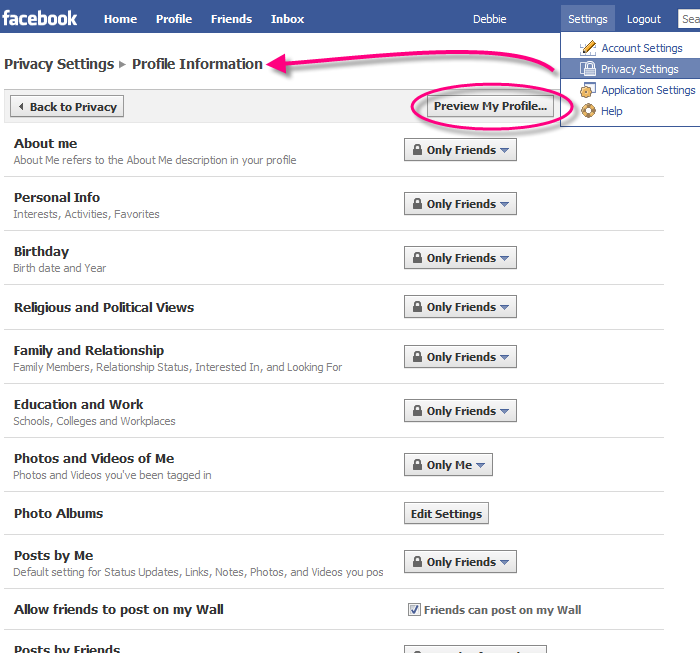Click the Religious and Political Views heading

coord(104,308)
